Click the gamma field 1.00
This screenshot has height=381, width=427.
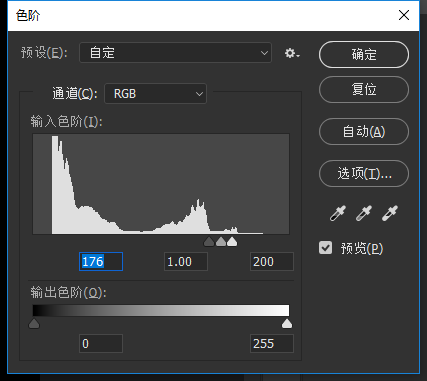coord(186,261)
